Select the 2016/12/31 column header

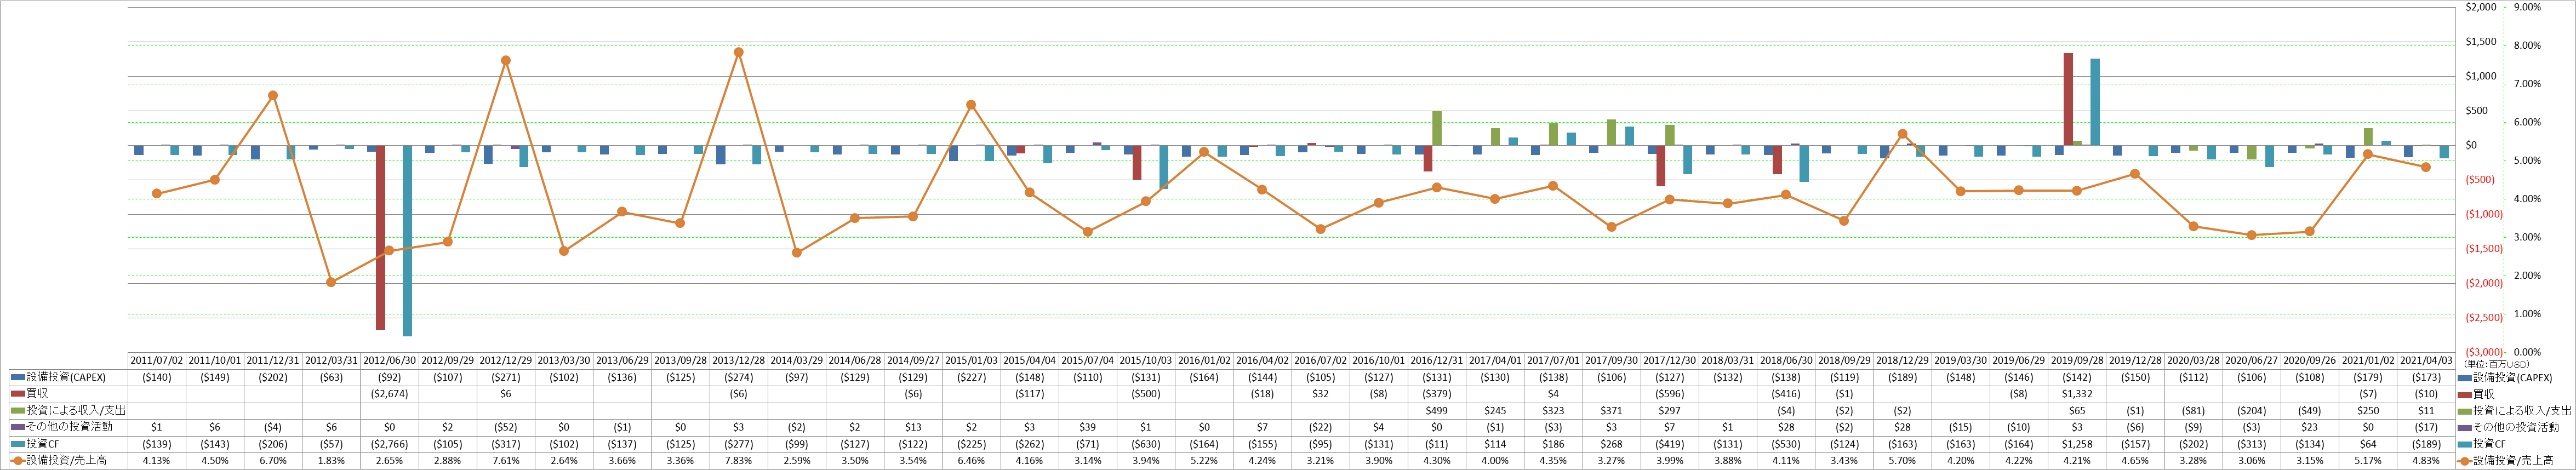[x=1437, y=361]
